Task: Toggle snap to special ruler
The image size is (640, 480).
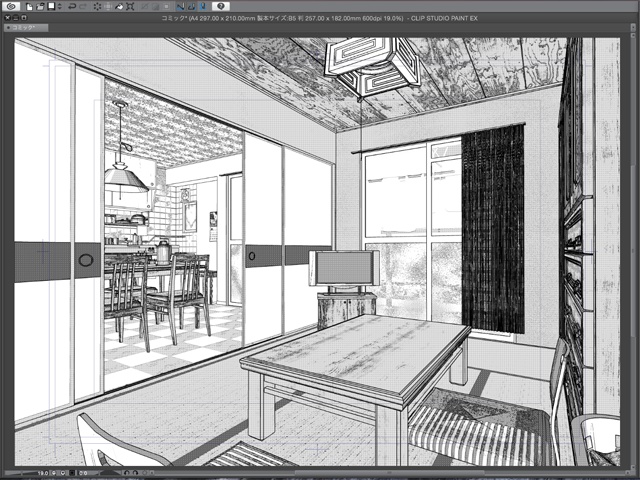Action: pyautogui.click(x=191, y=7)
